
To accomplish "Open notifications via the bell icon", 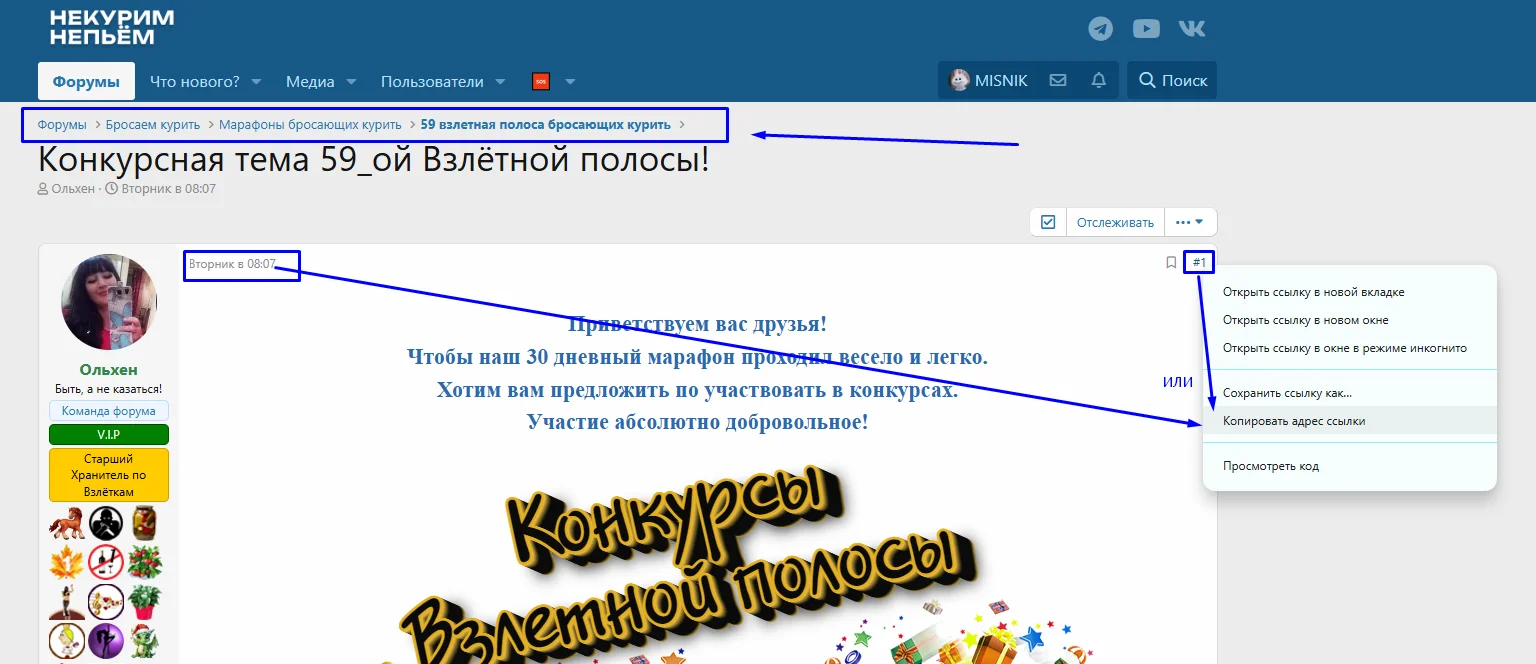I will tap(1097, 80).
